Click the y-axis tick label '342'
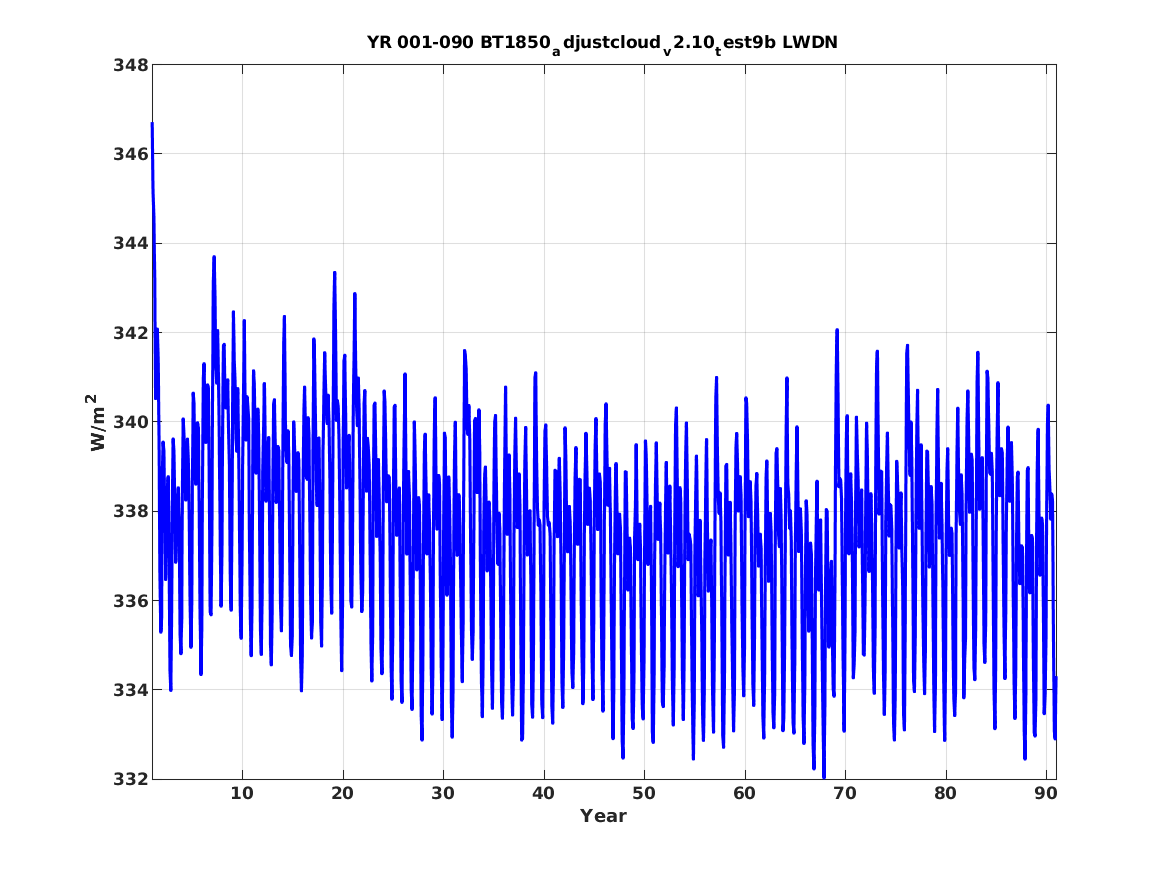This screenshot has height=875, width=1167. (x=130, y=333)
